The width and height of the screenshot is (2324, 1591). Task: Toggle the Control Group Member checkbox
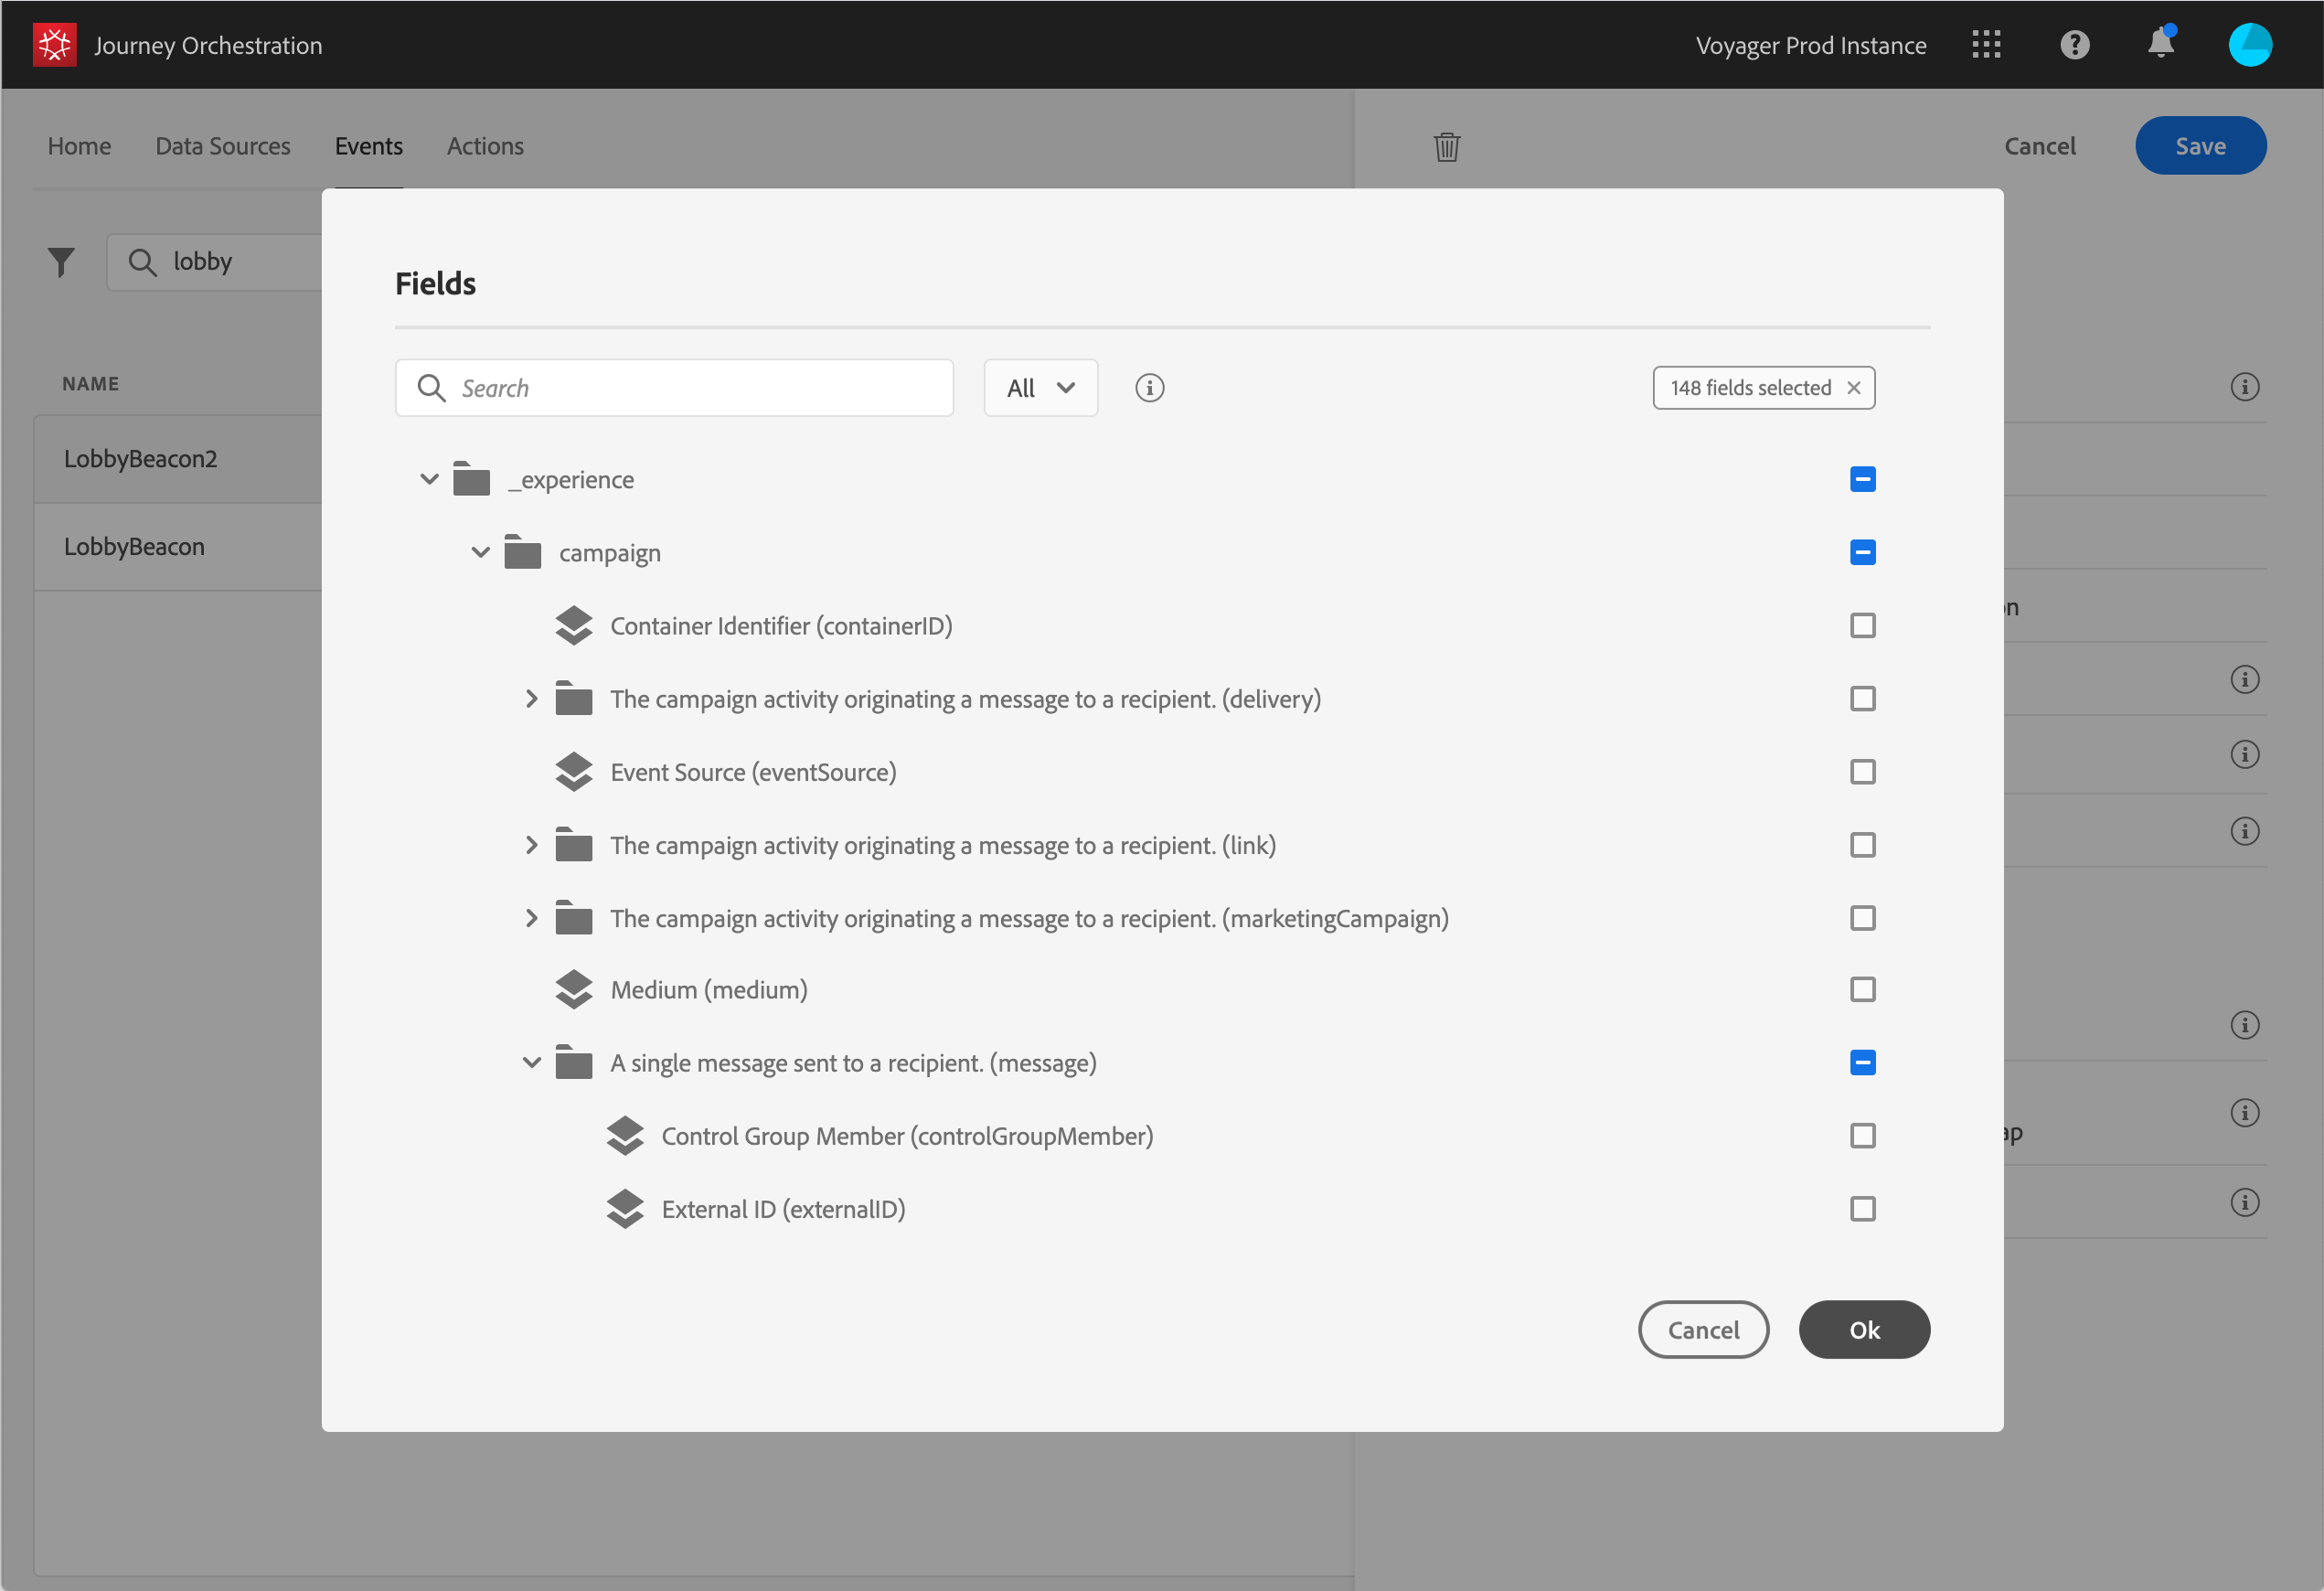click(1862, 1136)
